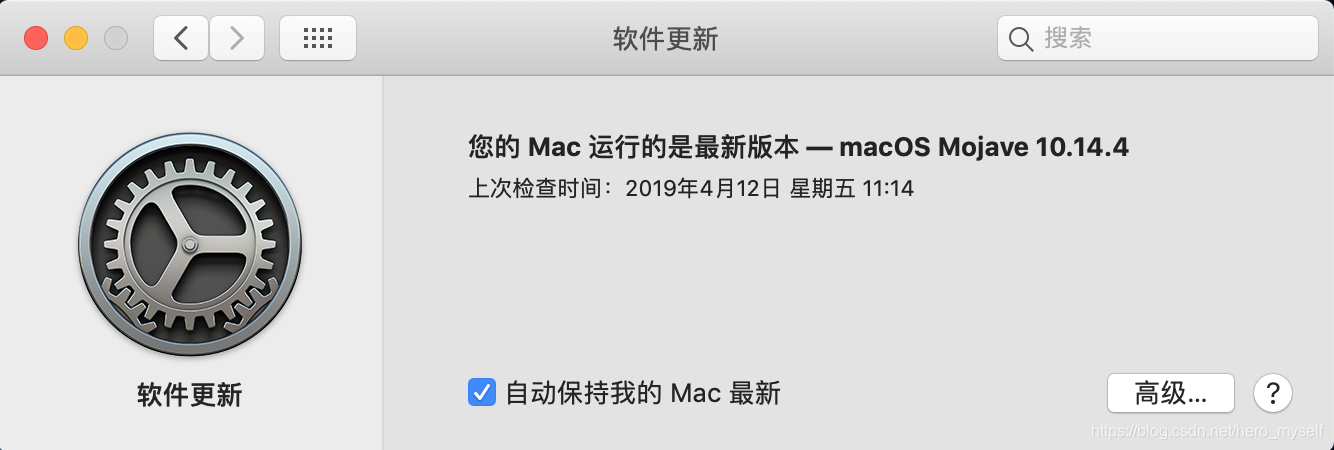Minimize the window with the yellow button

76,39
